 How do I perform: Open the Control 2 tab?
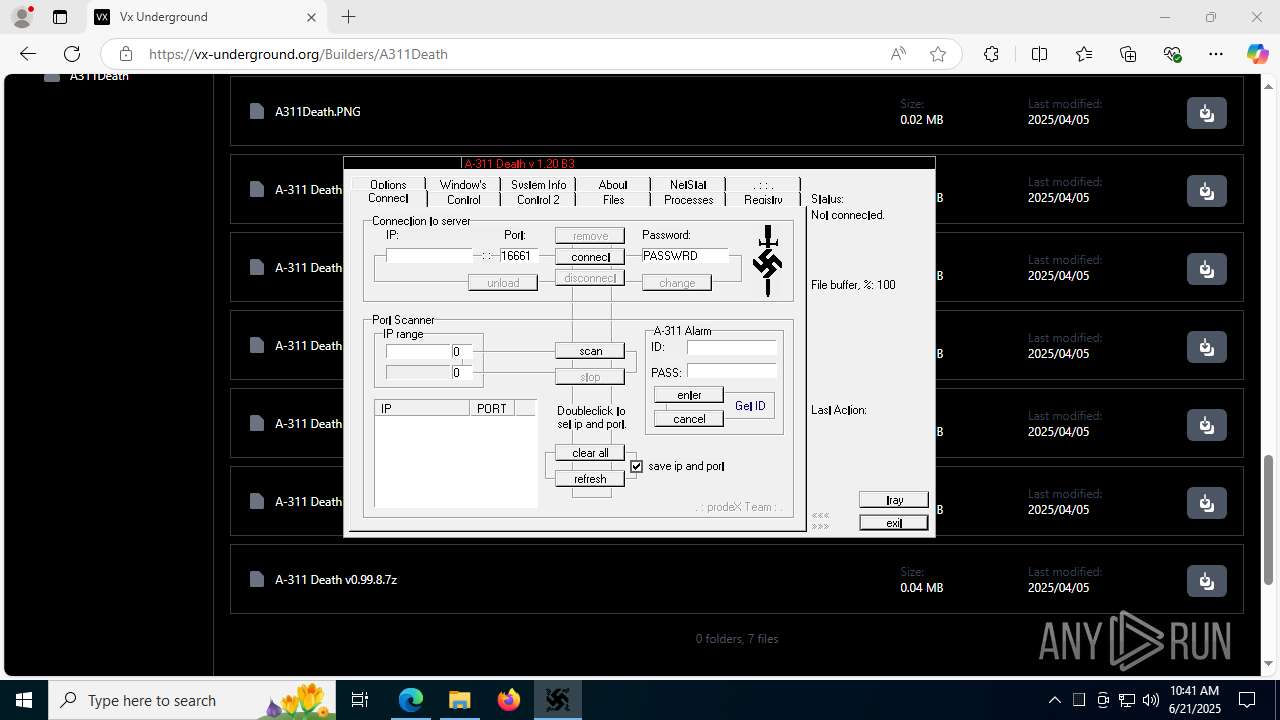(x=538, y=199)
